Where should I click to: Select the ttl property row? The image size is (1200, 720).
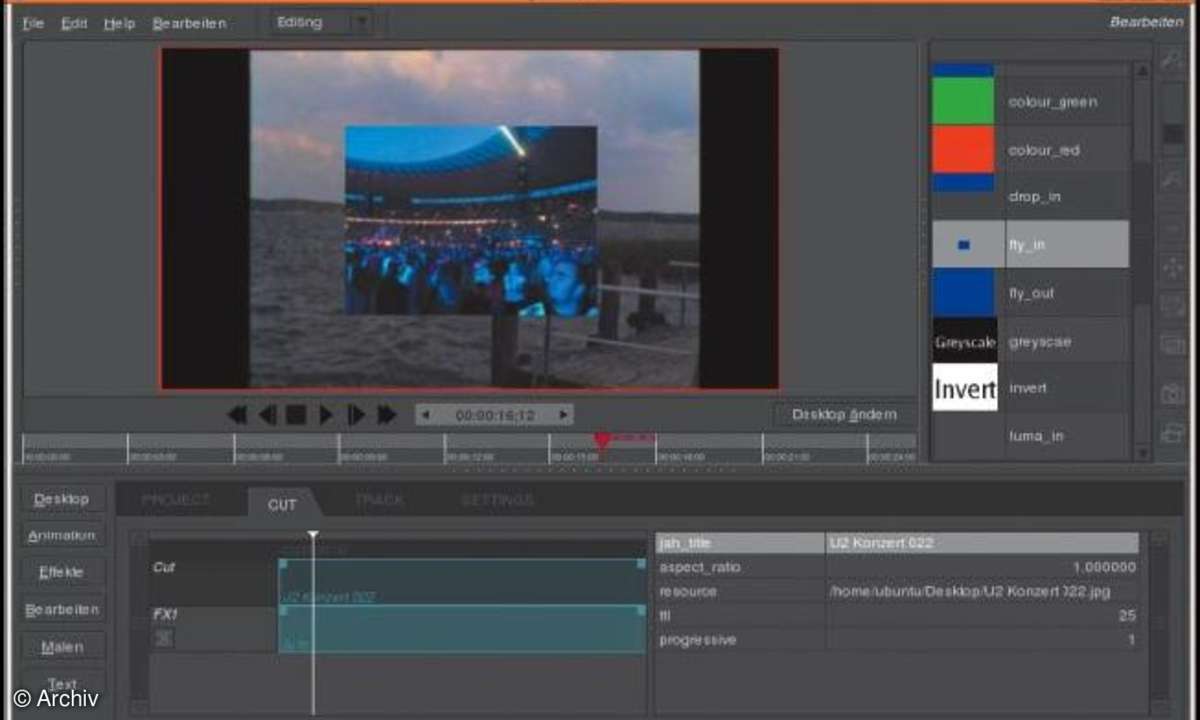pyautogui.click(x=896, y=616)
